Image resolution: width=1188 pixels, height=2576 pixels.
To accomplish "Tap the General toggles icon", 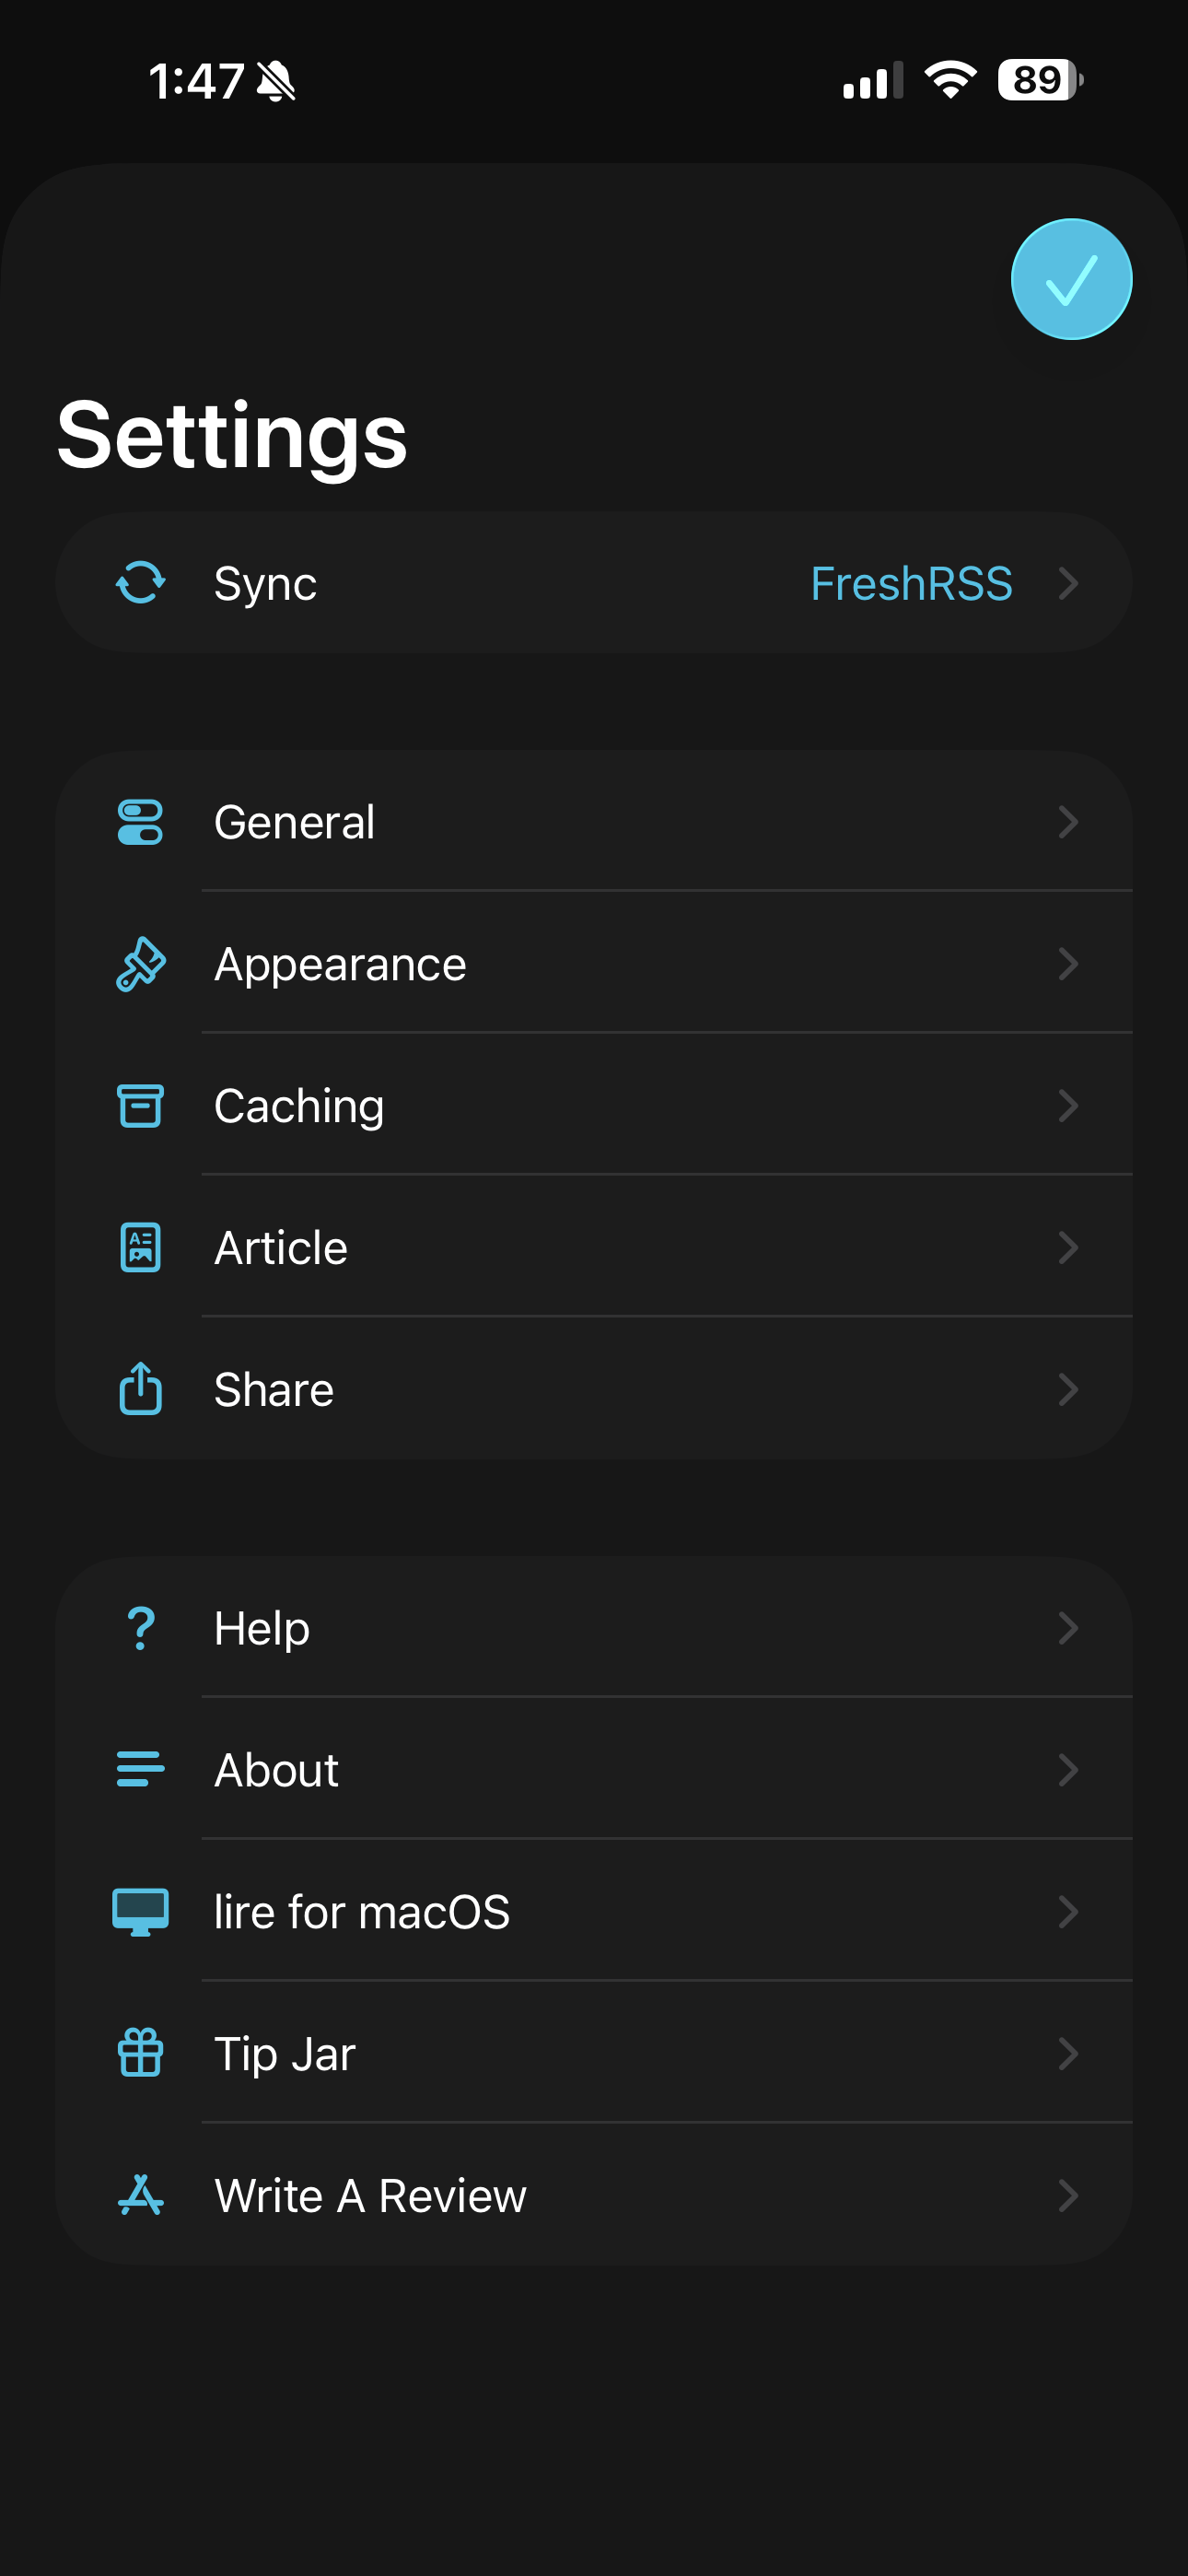I will coord(140,822).
